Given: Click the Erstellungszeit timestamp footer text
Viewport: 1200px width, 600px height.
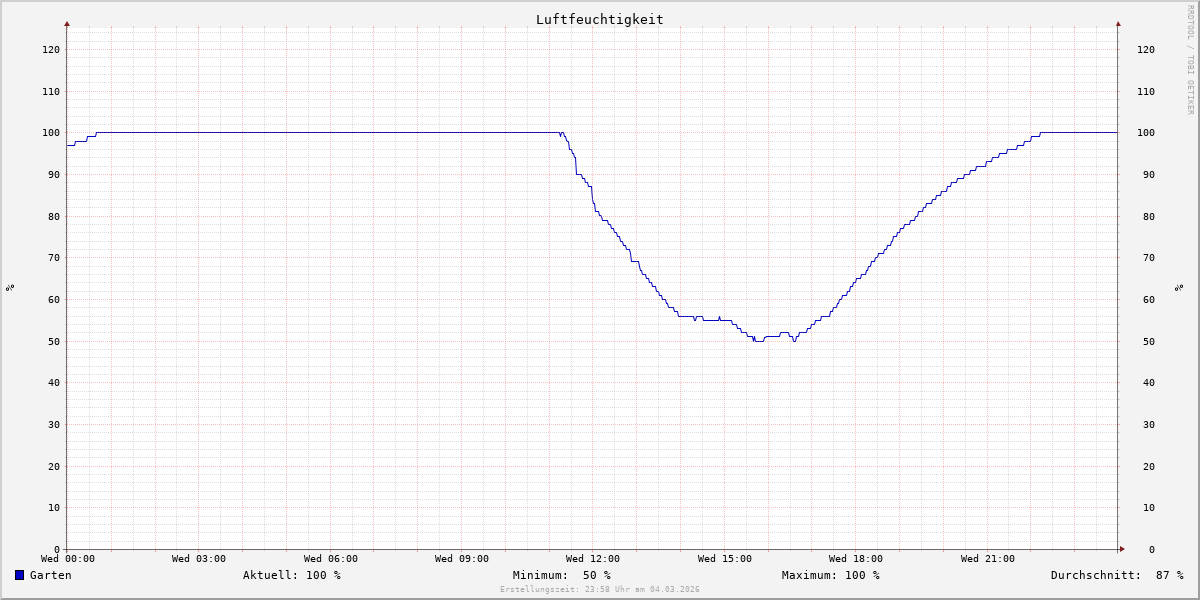Looking at the screenshot, I should pyautogui.click(x=599, y=589).
